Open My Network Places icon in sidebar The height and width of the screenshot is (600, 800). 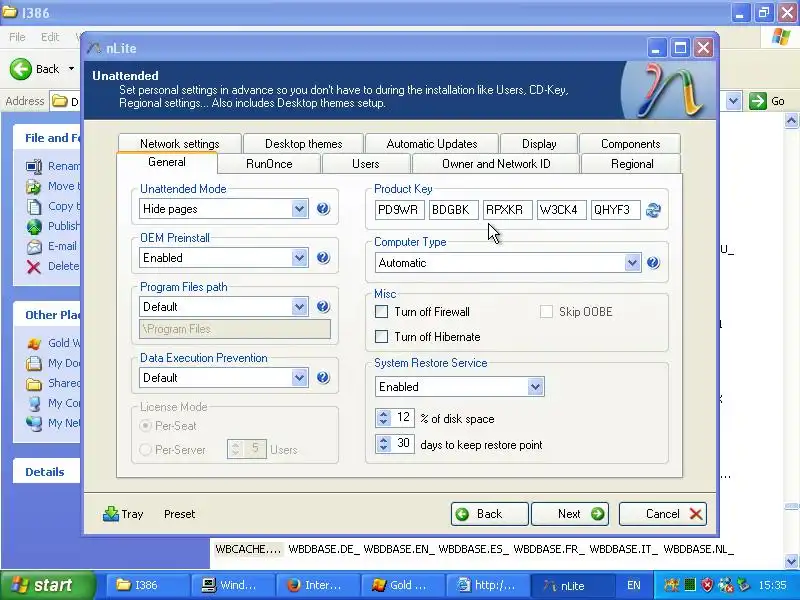click(x=34, y=423)
